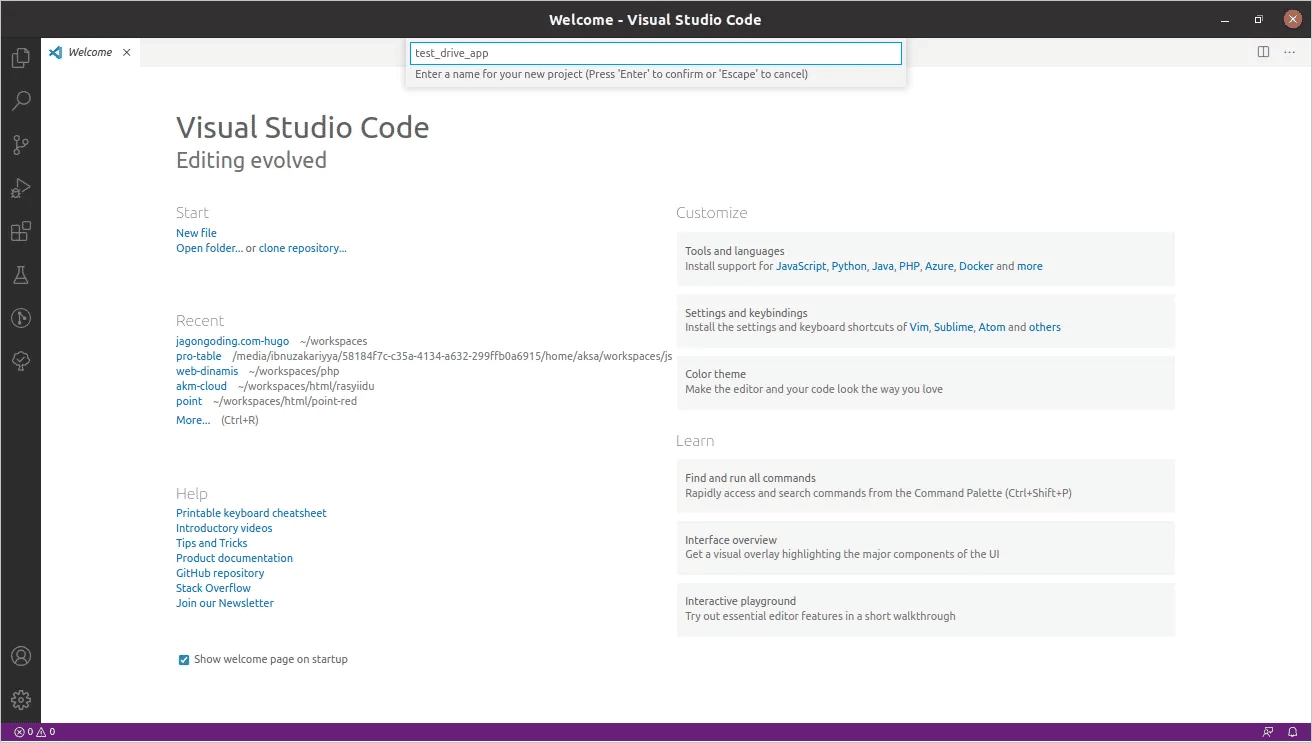
Task: Open the Extensions view
Action: point(20,232)
